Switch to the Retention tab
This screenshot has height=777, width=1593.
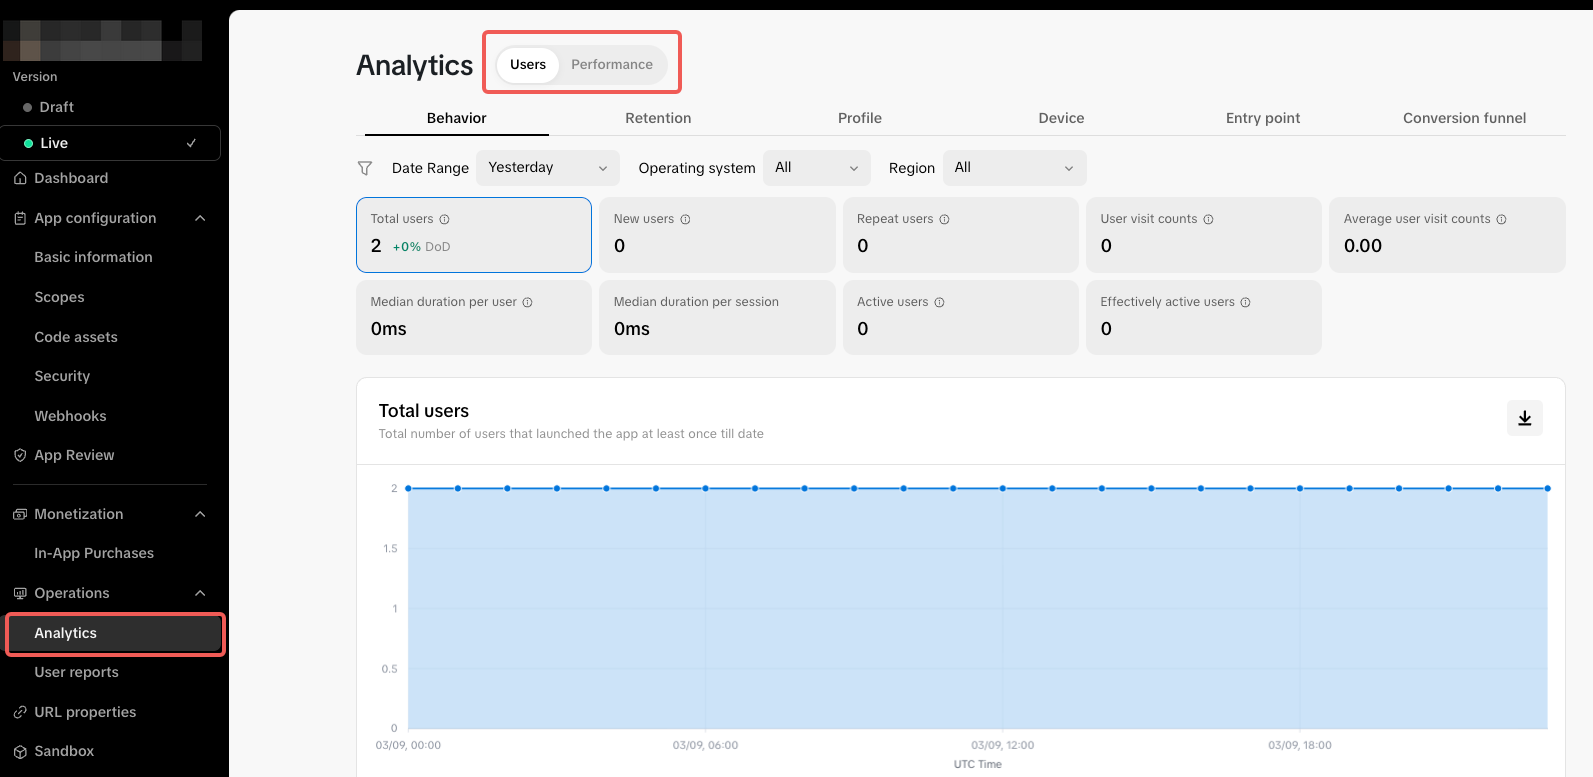point(658,118)
